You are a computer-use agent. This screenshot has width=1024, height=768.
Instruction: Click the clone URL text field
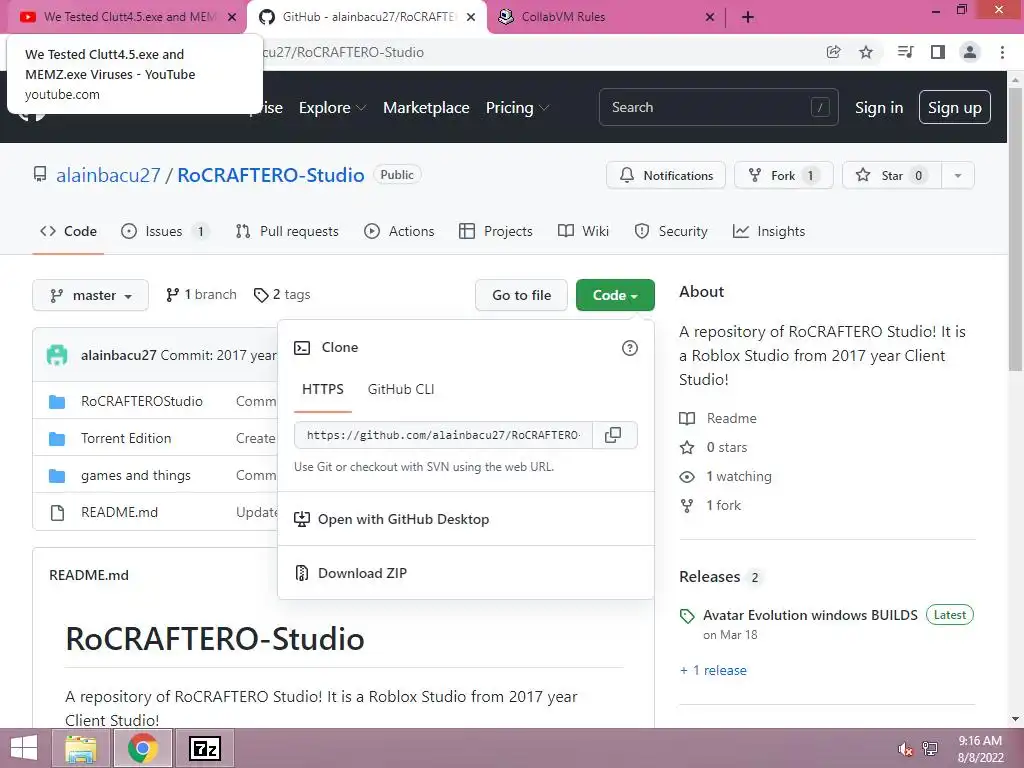(x=443, y=435)
